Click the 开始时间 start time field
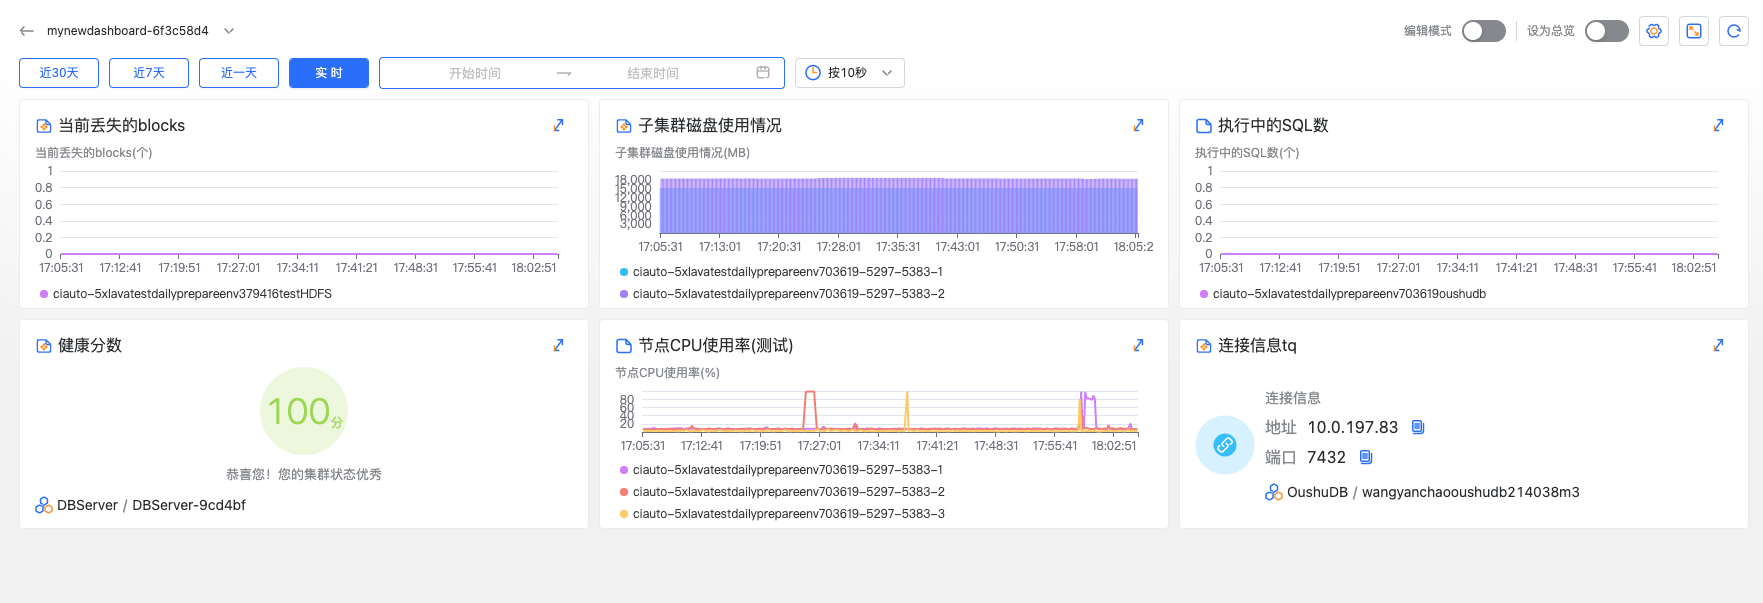This screenshot has width=1763, height=603. point(474,73)
